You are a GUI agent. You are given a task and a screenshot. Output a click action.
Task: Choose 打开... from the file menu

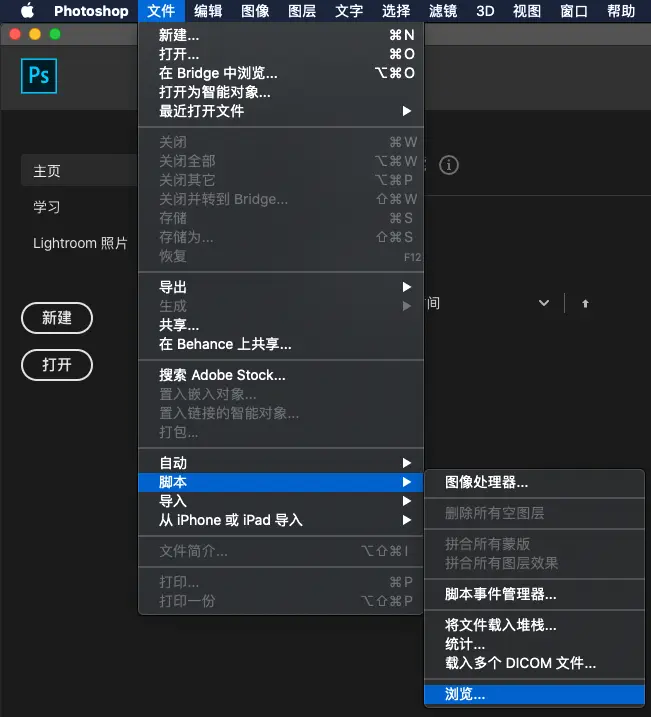click(x=281, y=54)
